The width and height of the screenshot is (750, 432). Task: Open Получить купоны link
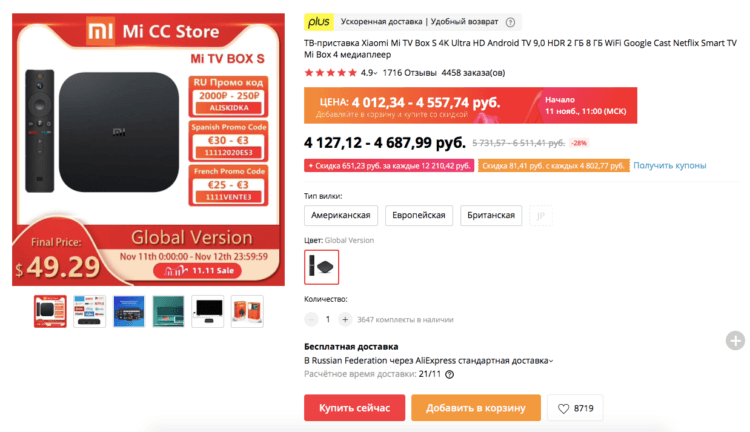[x=670, y=166]
